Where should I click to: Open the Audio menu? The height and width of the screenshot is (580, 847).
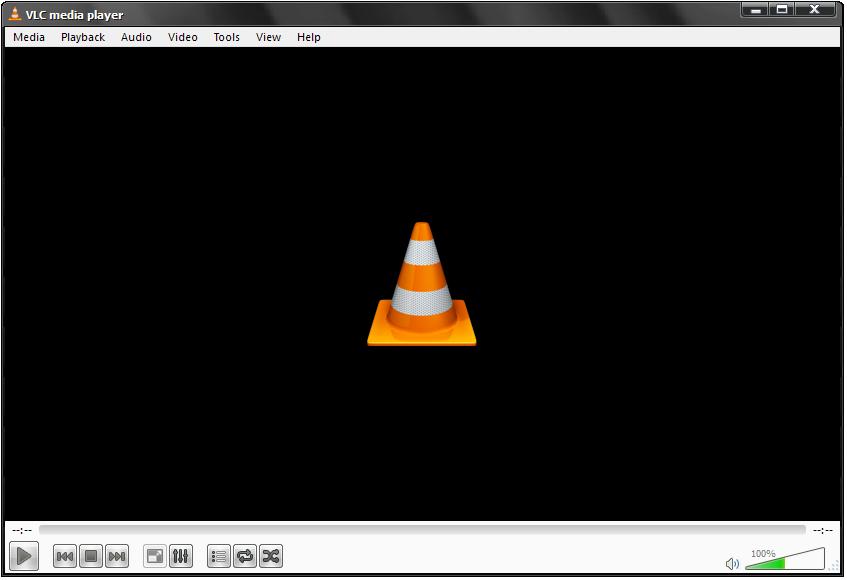pos(136,37)
